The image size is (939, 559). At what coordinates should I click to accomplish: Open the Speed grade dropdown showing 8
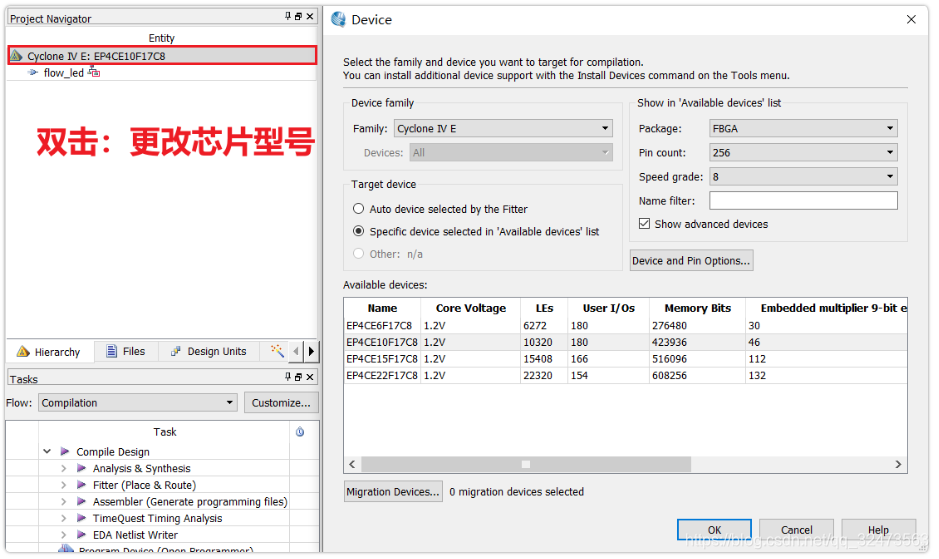point(803,177)
